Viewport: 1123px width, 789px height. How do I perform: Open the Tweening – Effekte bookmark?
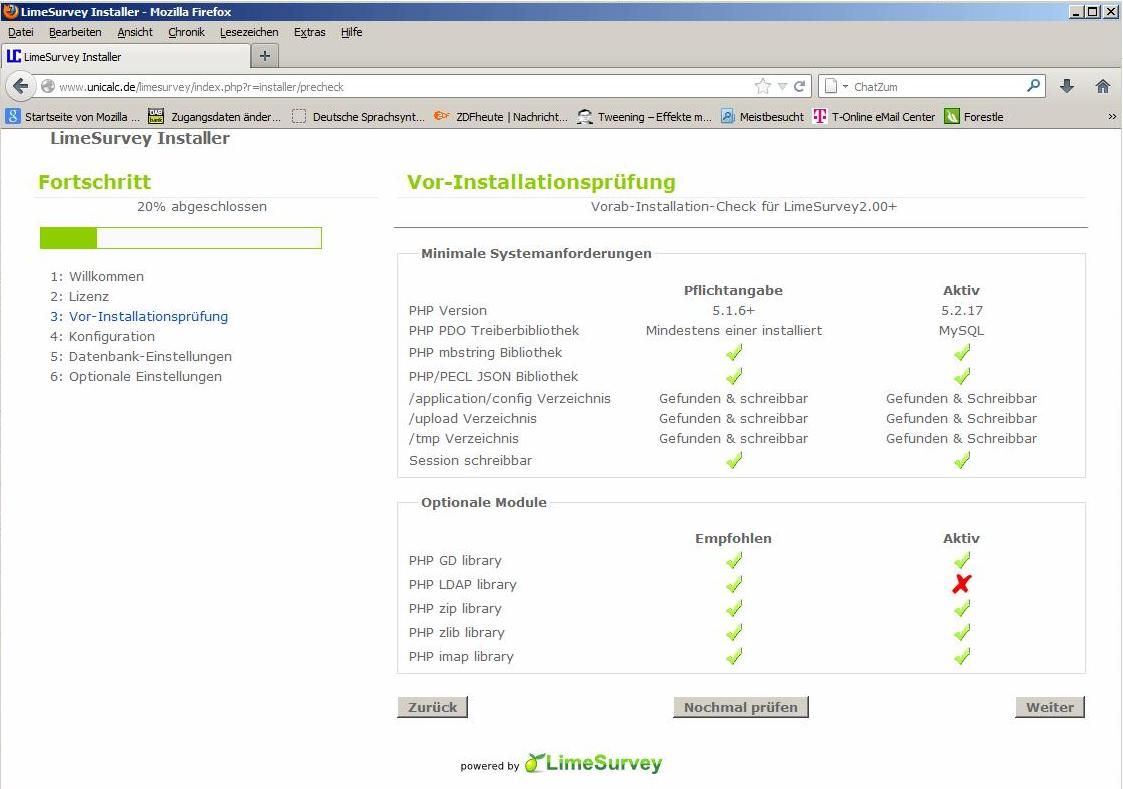(645, 117)
